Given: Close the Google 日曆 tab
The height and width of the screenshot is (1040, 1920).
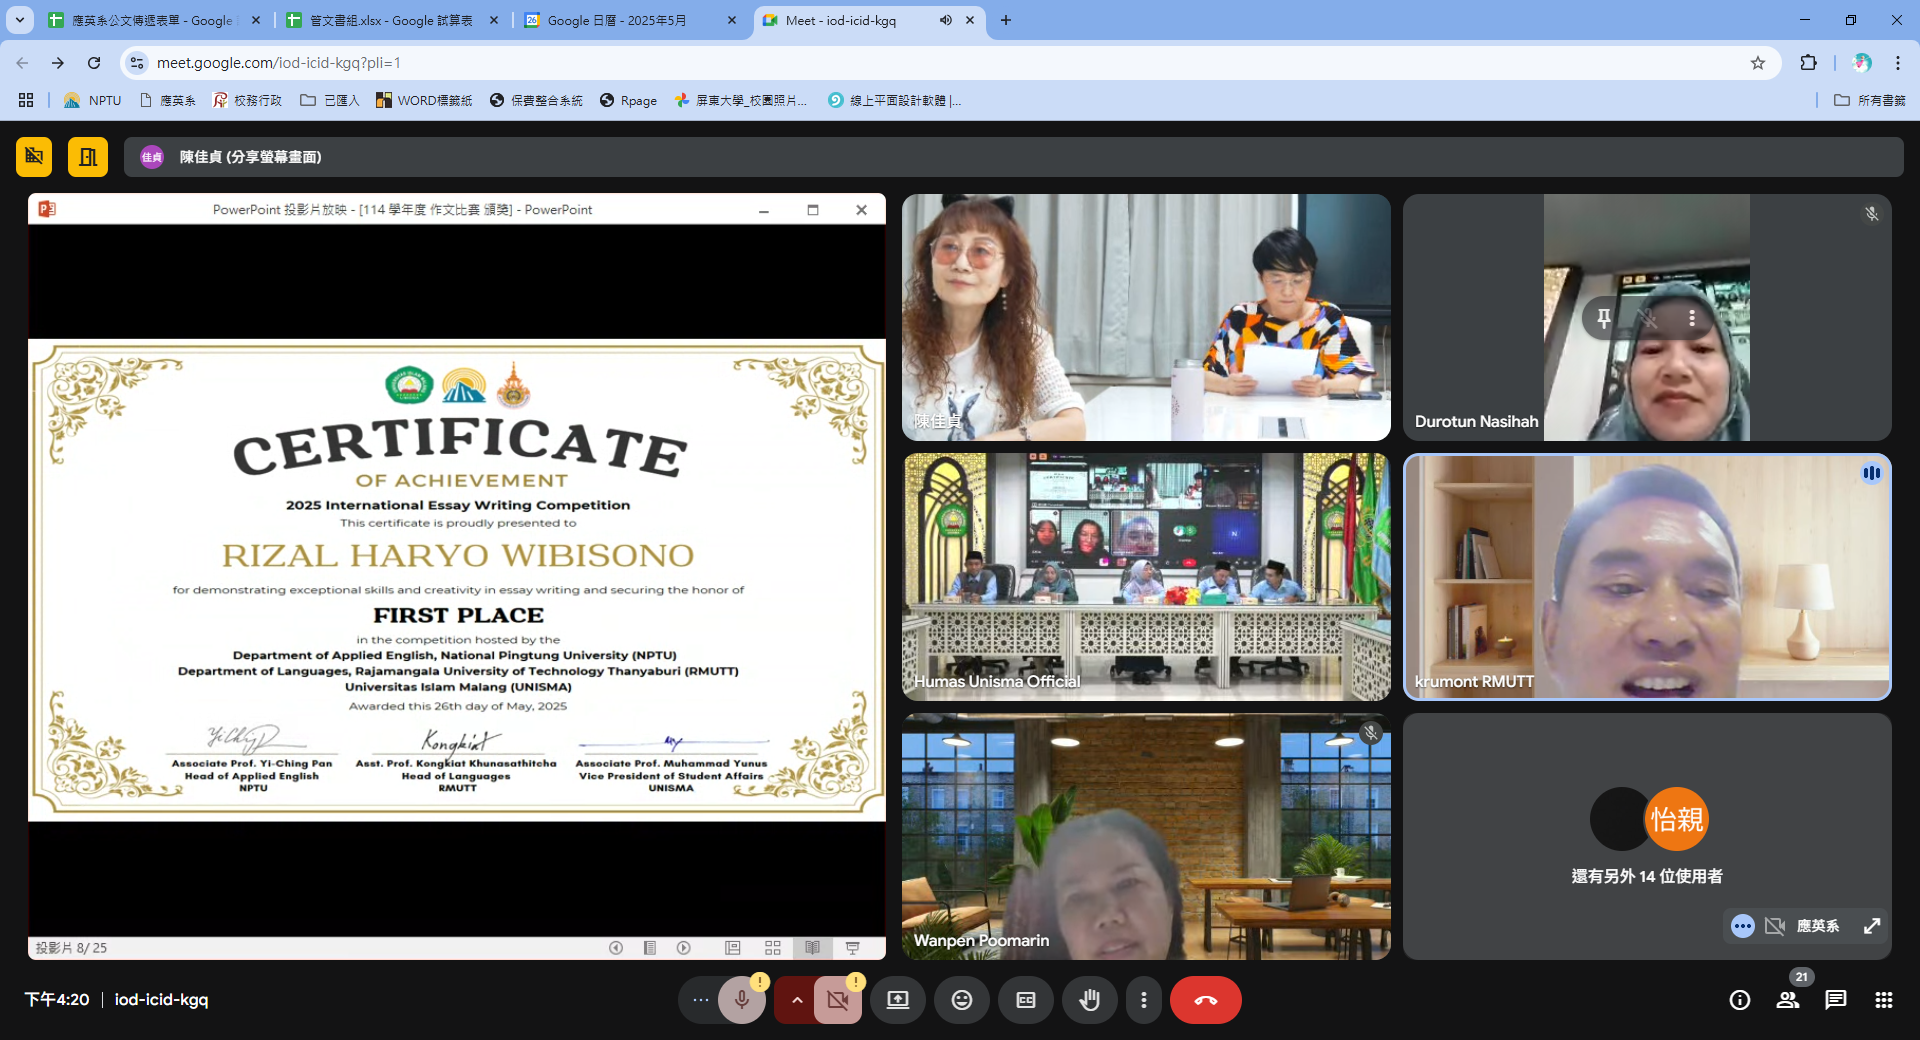Looking at the screenshot, I should [x=732, y=20].
